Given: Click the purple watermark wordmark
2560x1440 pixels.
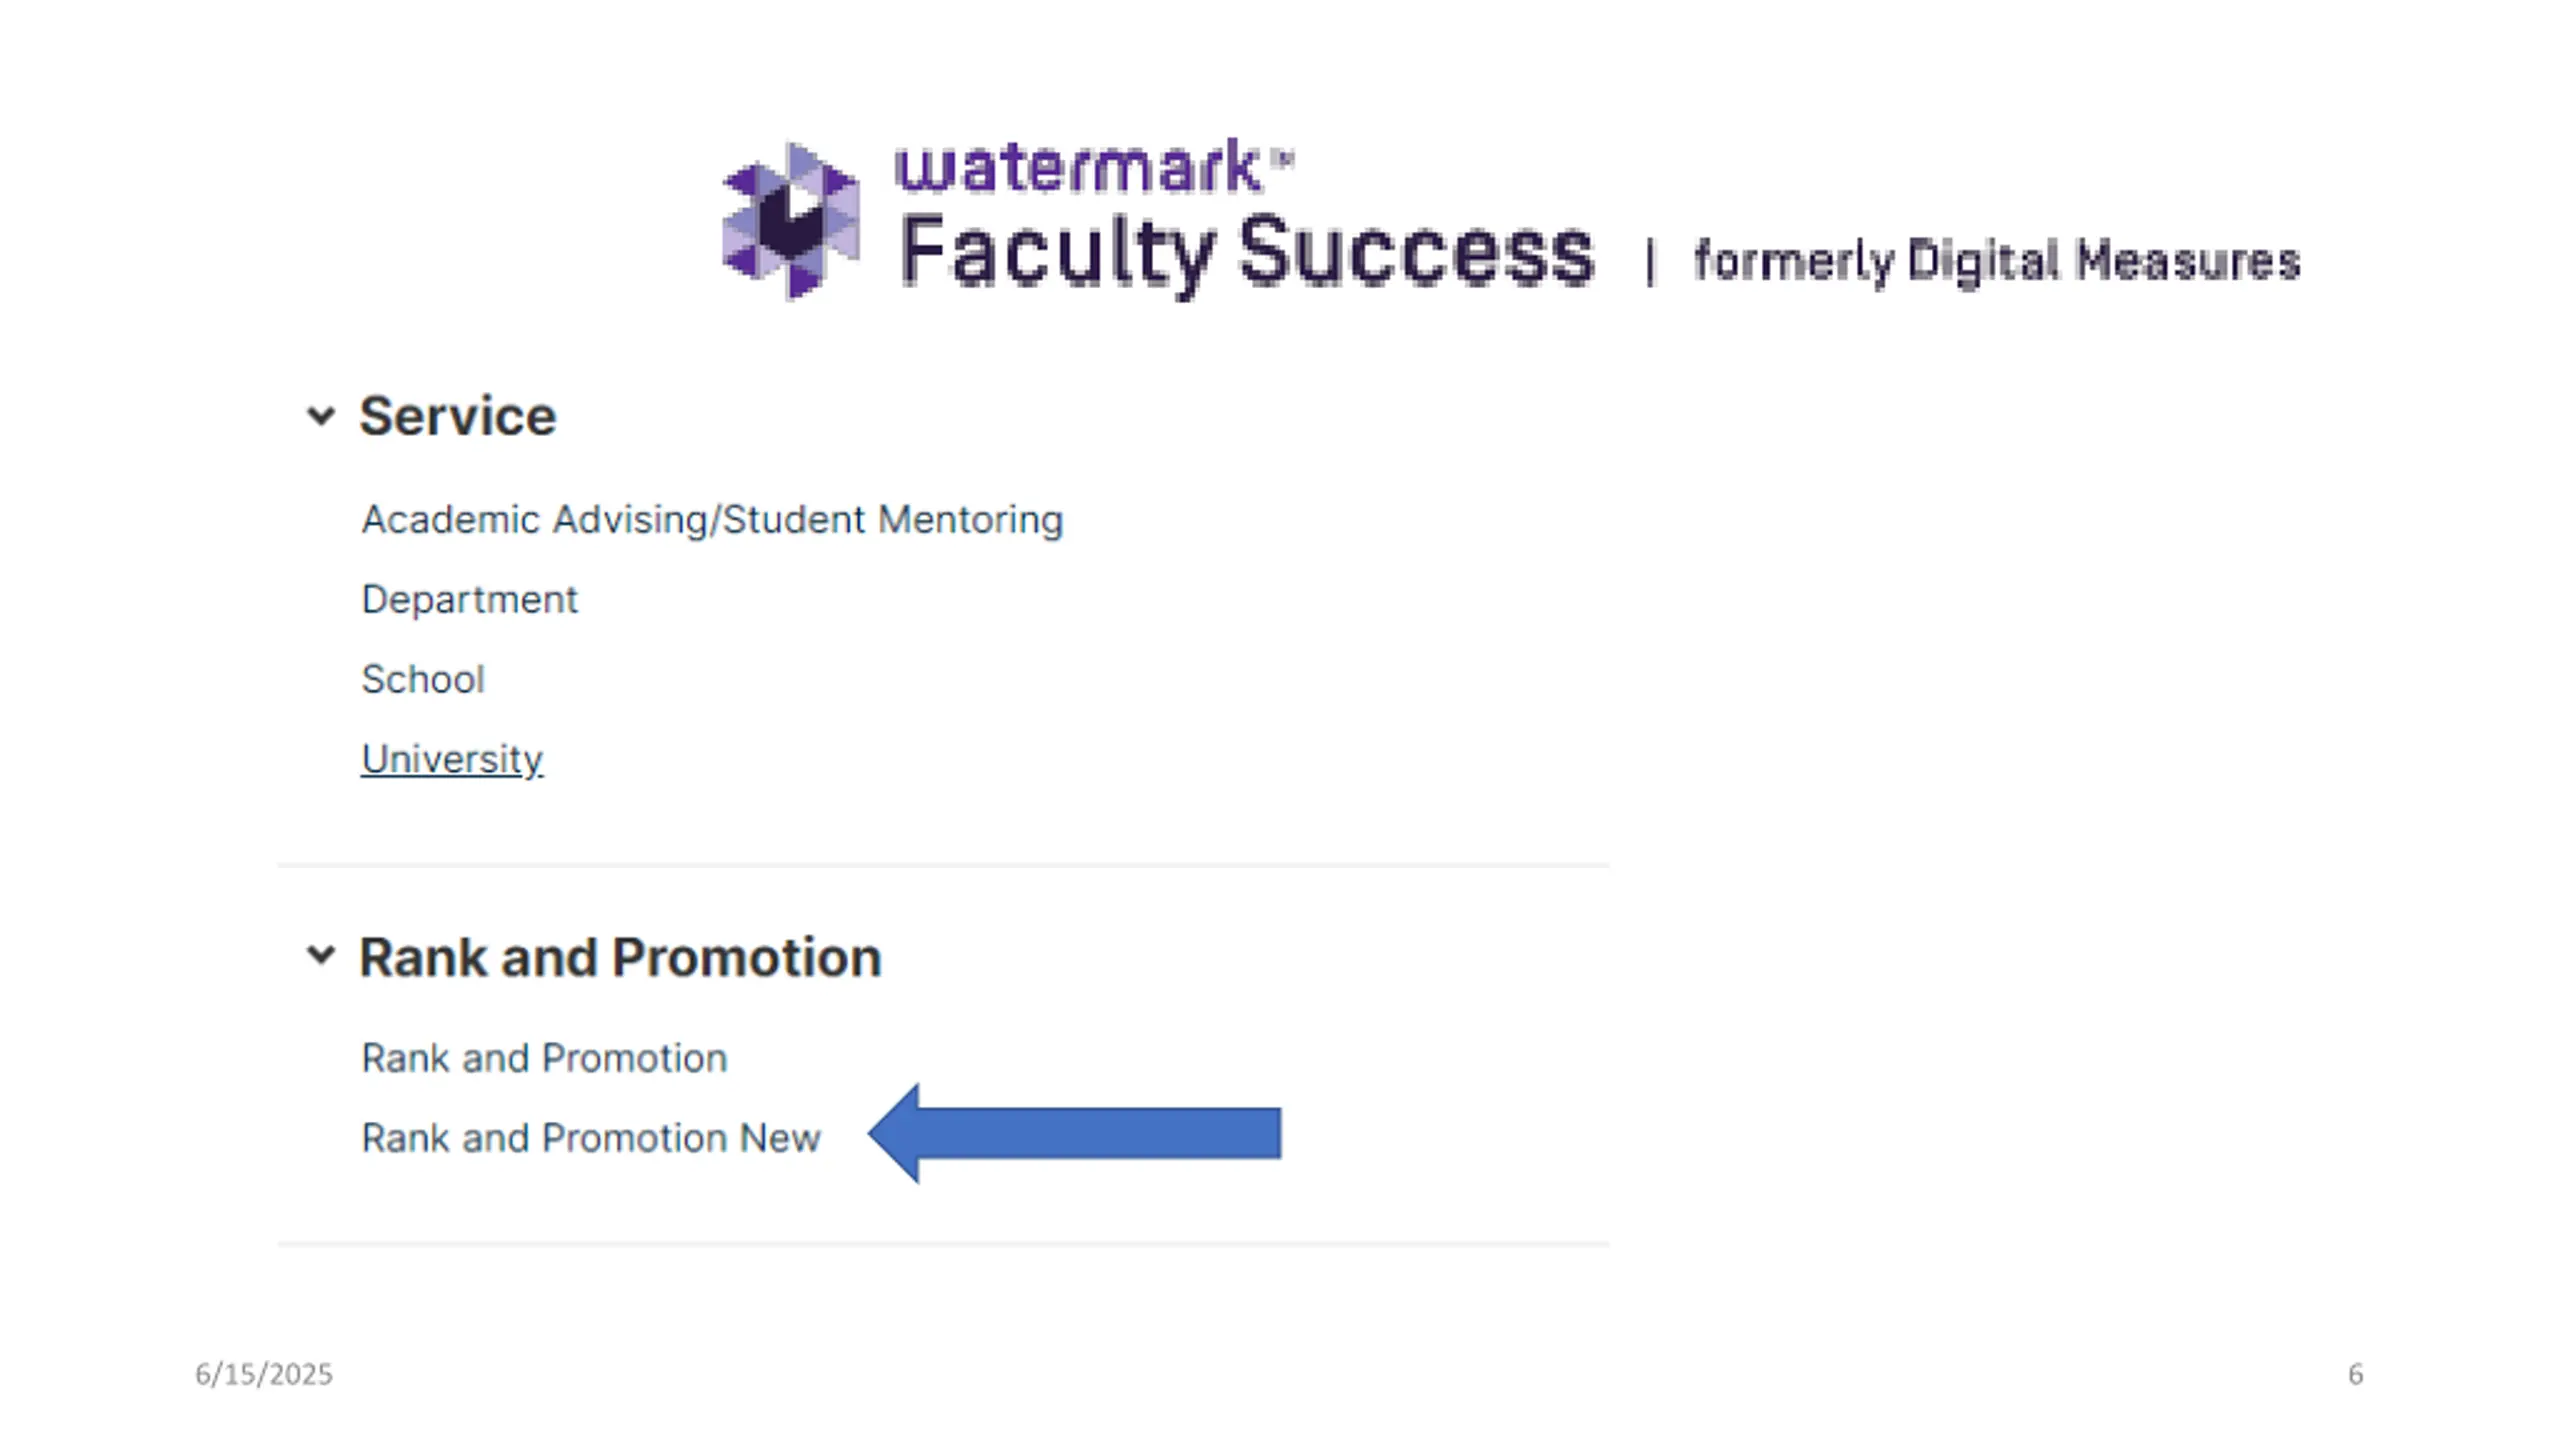Looking at the screenshot, I should [1078, 166].
